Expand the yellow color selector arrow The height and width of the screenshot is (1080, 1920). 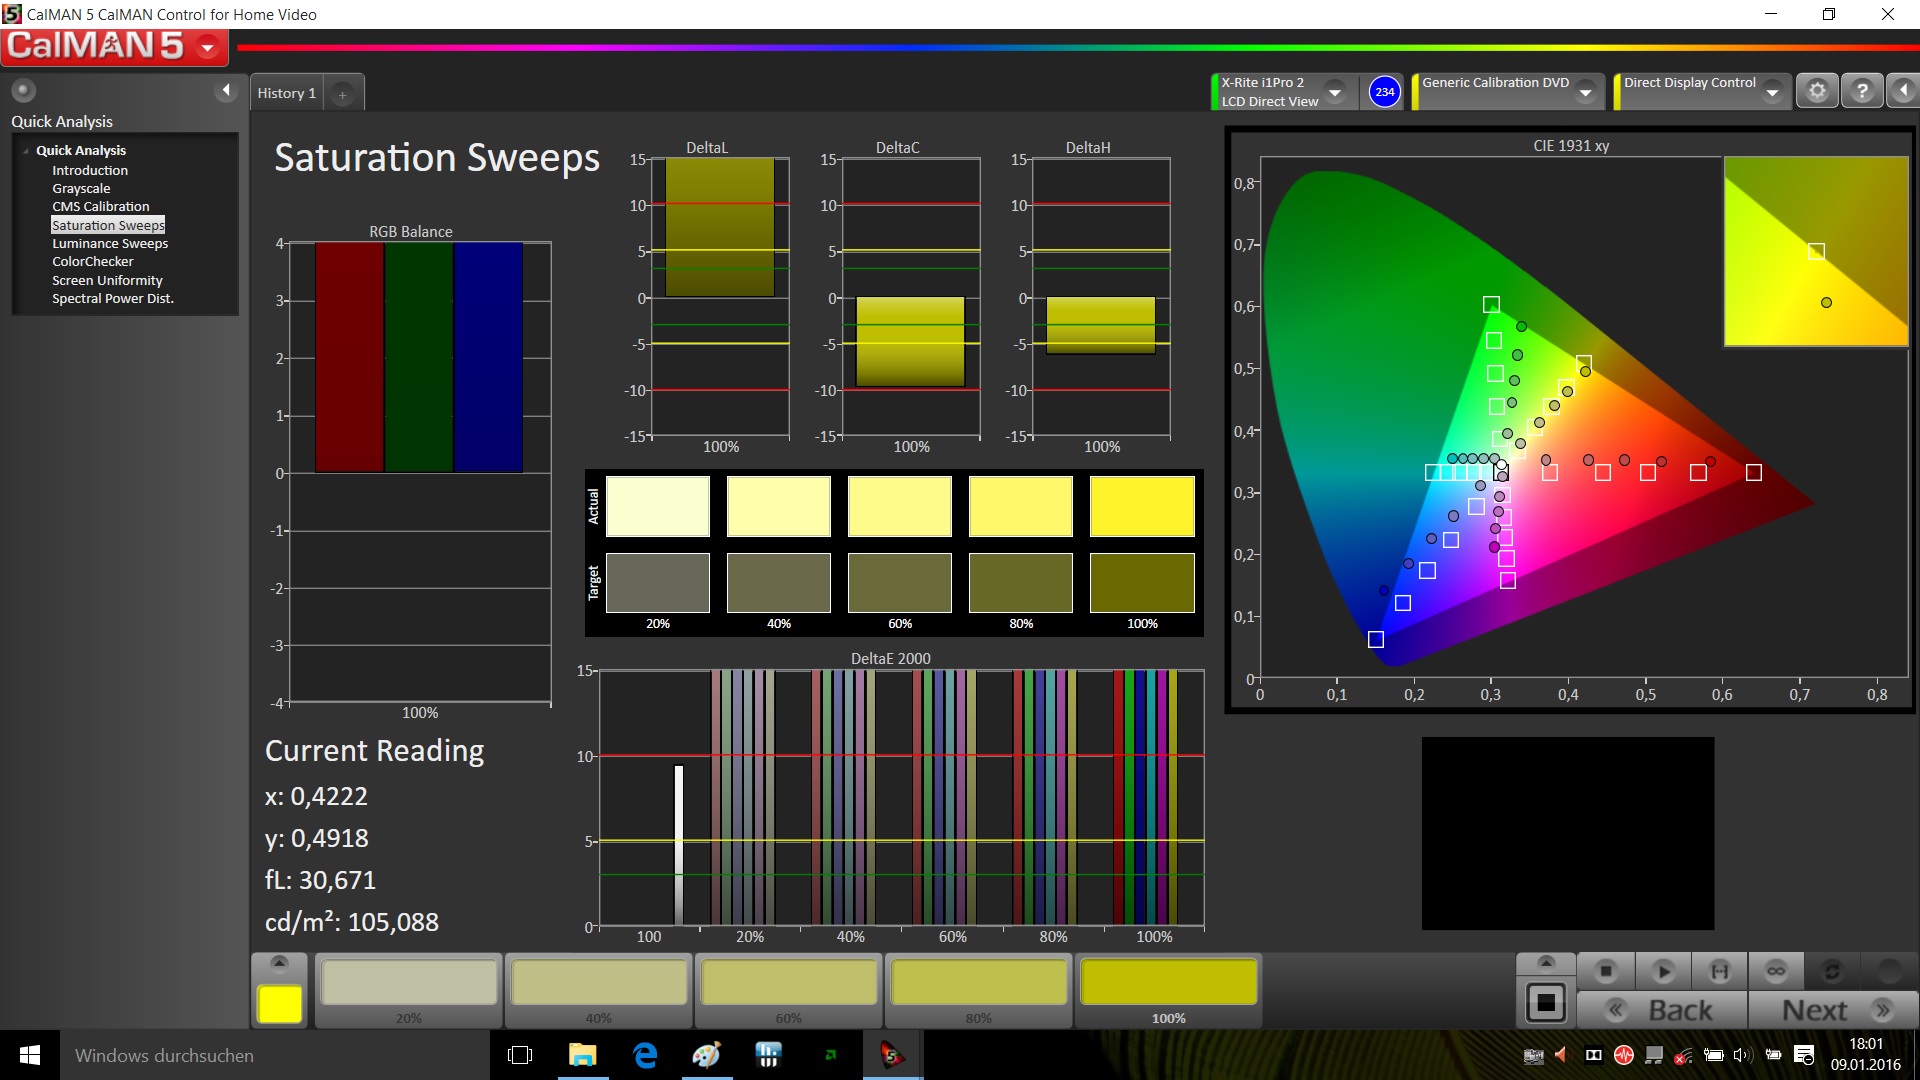(x=279, y=963)
